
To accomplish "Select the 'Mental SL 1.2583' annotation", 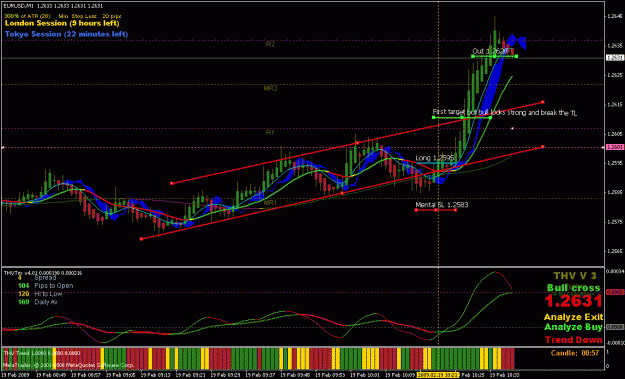I will pos(442,205).
